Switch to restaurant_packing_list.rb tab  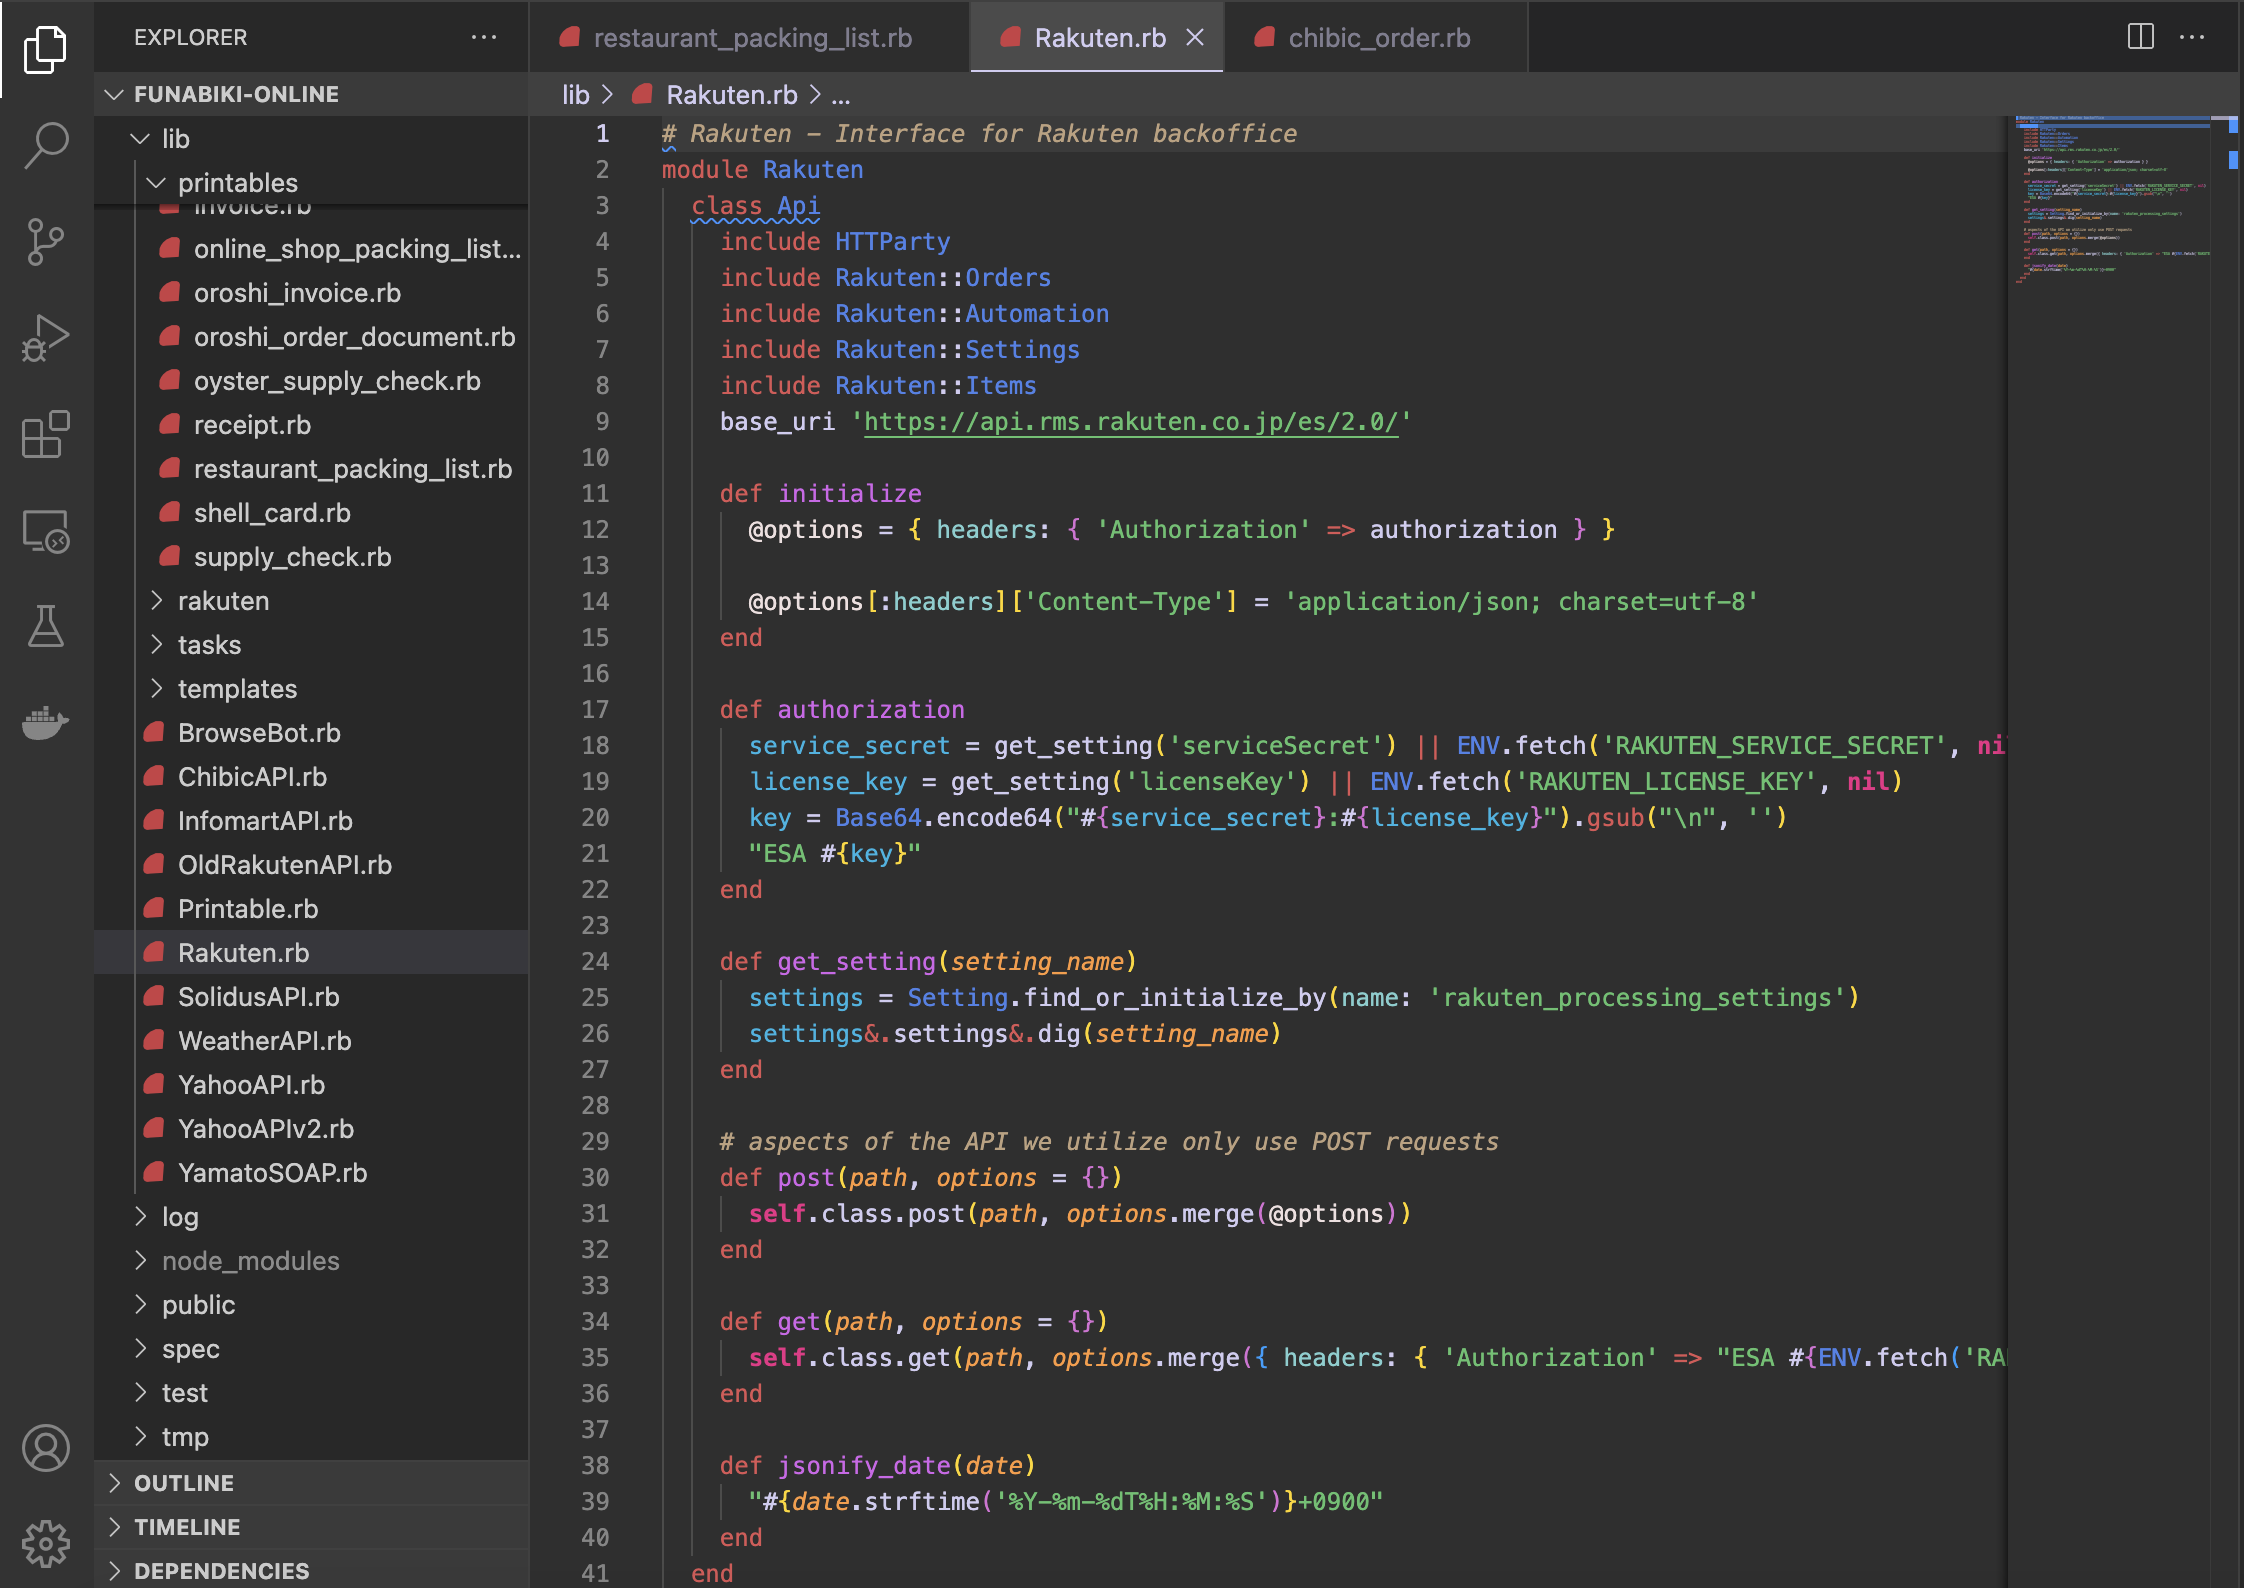point(749,38)
